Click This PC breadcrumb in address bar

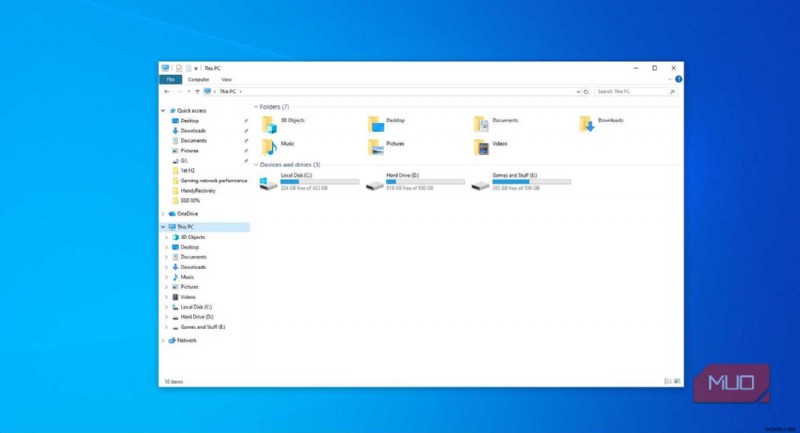pyautogui.click(x=228, y=92)
